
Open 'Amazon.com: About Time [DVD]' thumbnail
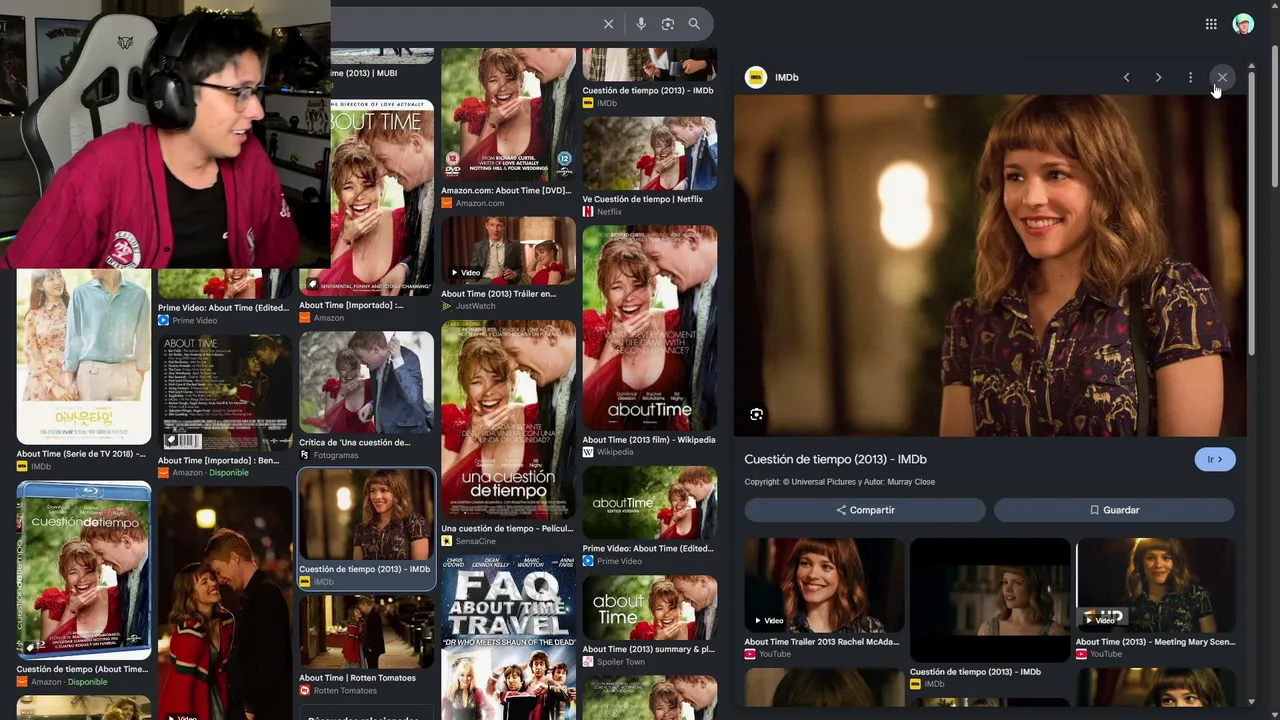click(x=508, y=114)
